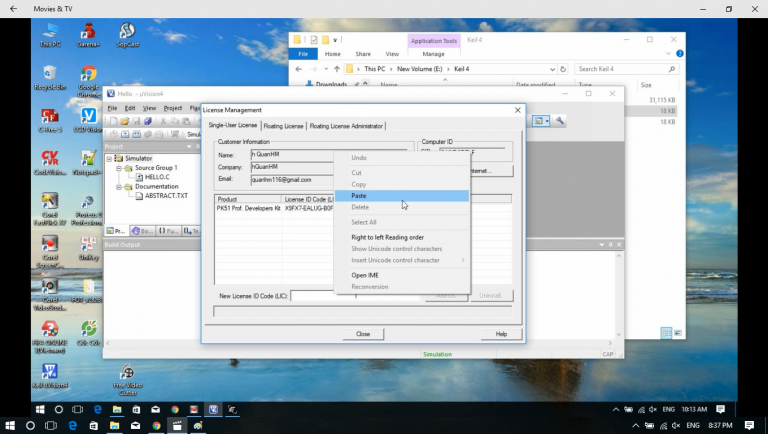Select HELLO.C file in project tree
The image size is (768, 434).
click(x=157, y=177)
